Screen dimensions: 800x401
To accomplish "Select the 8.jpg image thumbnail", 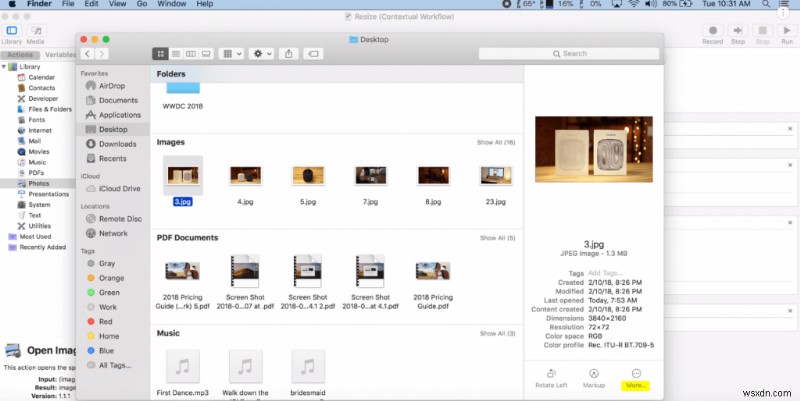I will 433,176.
